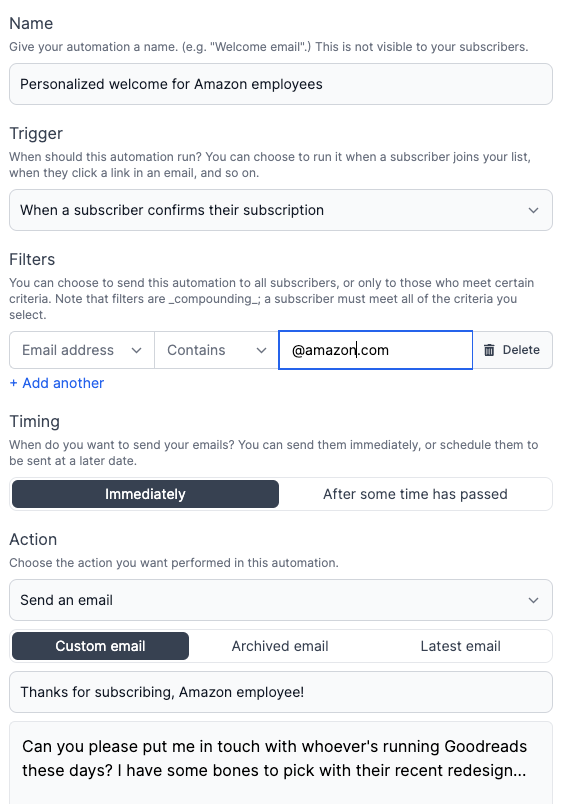Click the plus icon before Add another

(x=13, y=383)
